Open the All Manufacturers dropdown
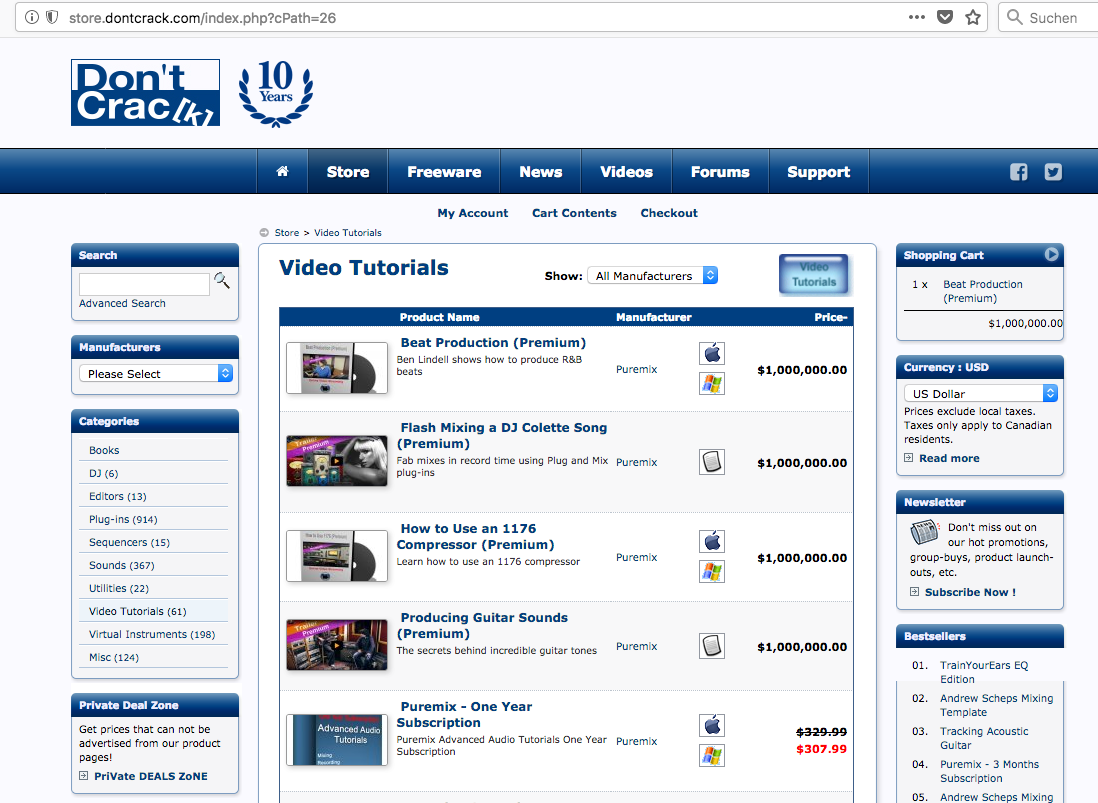 [x=652, y=276]
